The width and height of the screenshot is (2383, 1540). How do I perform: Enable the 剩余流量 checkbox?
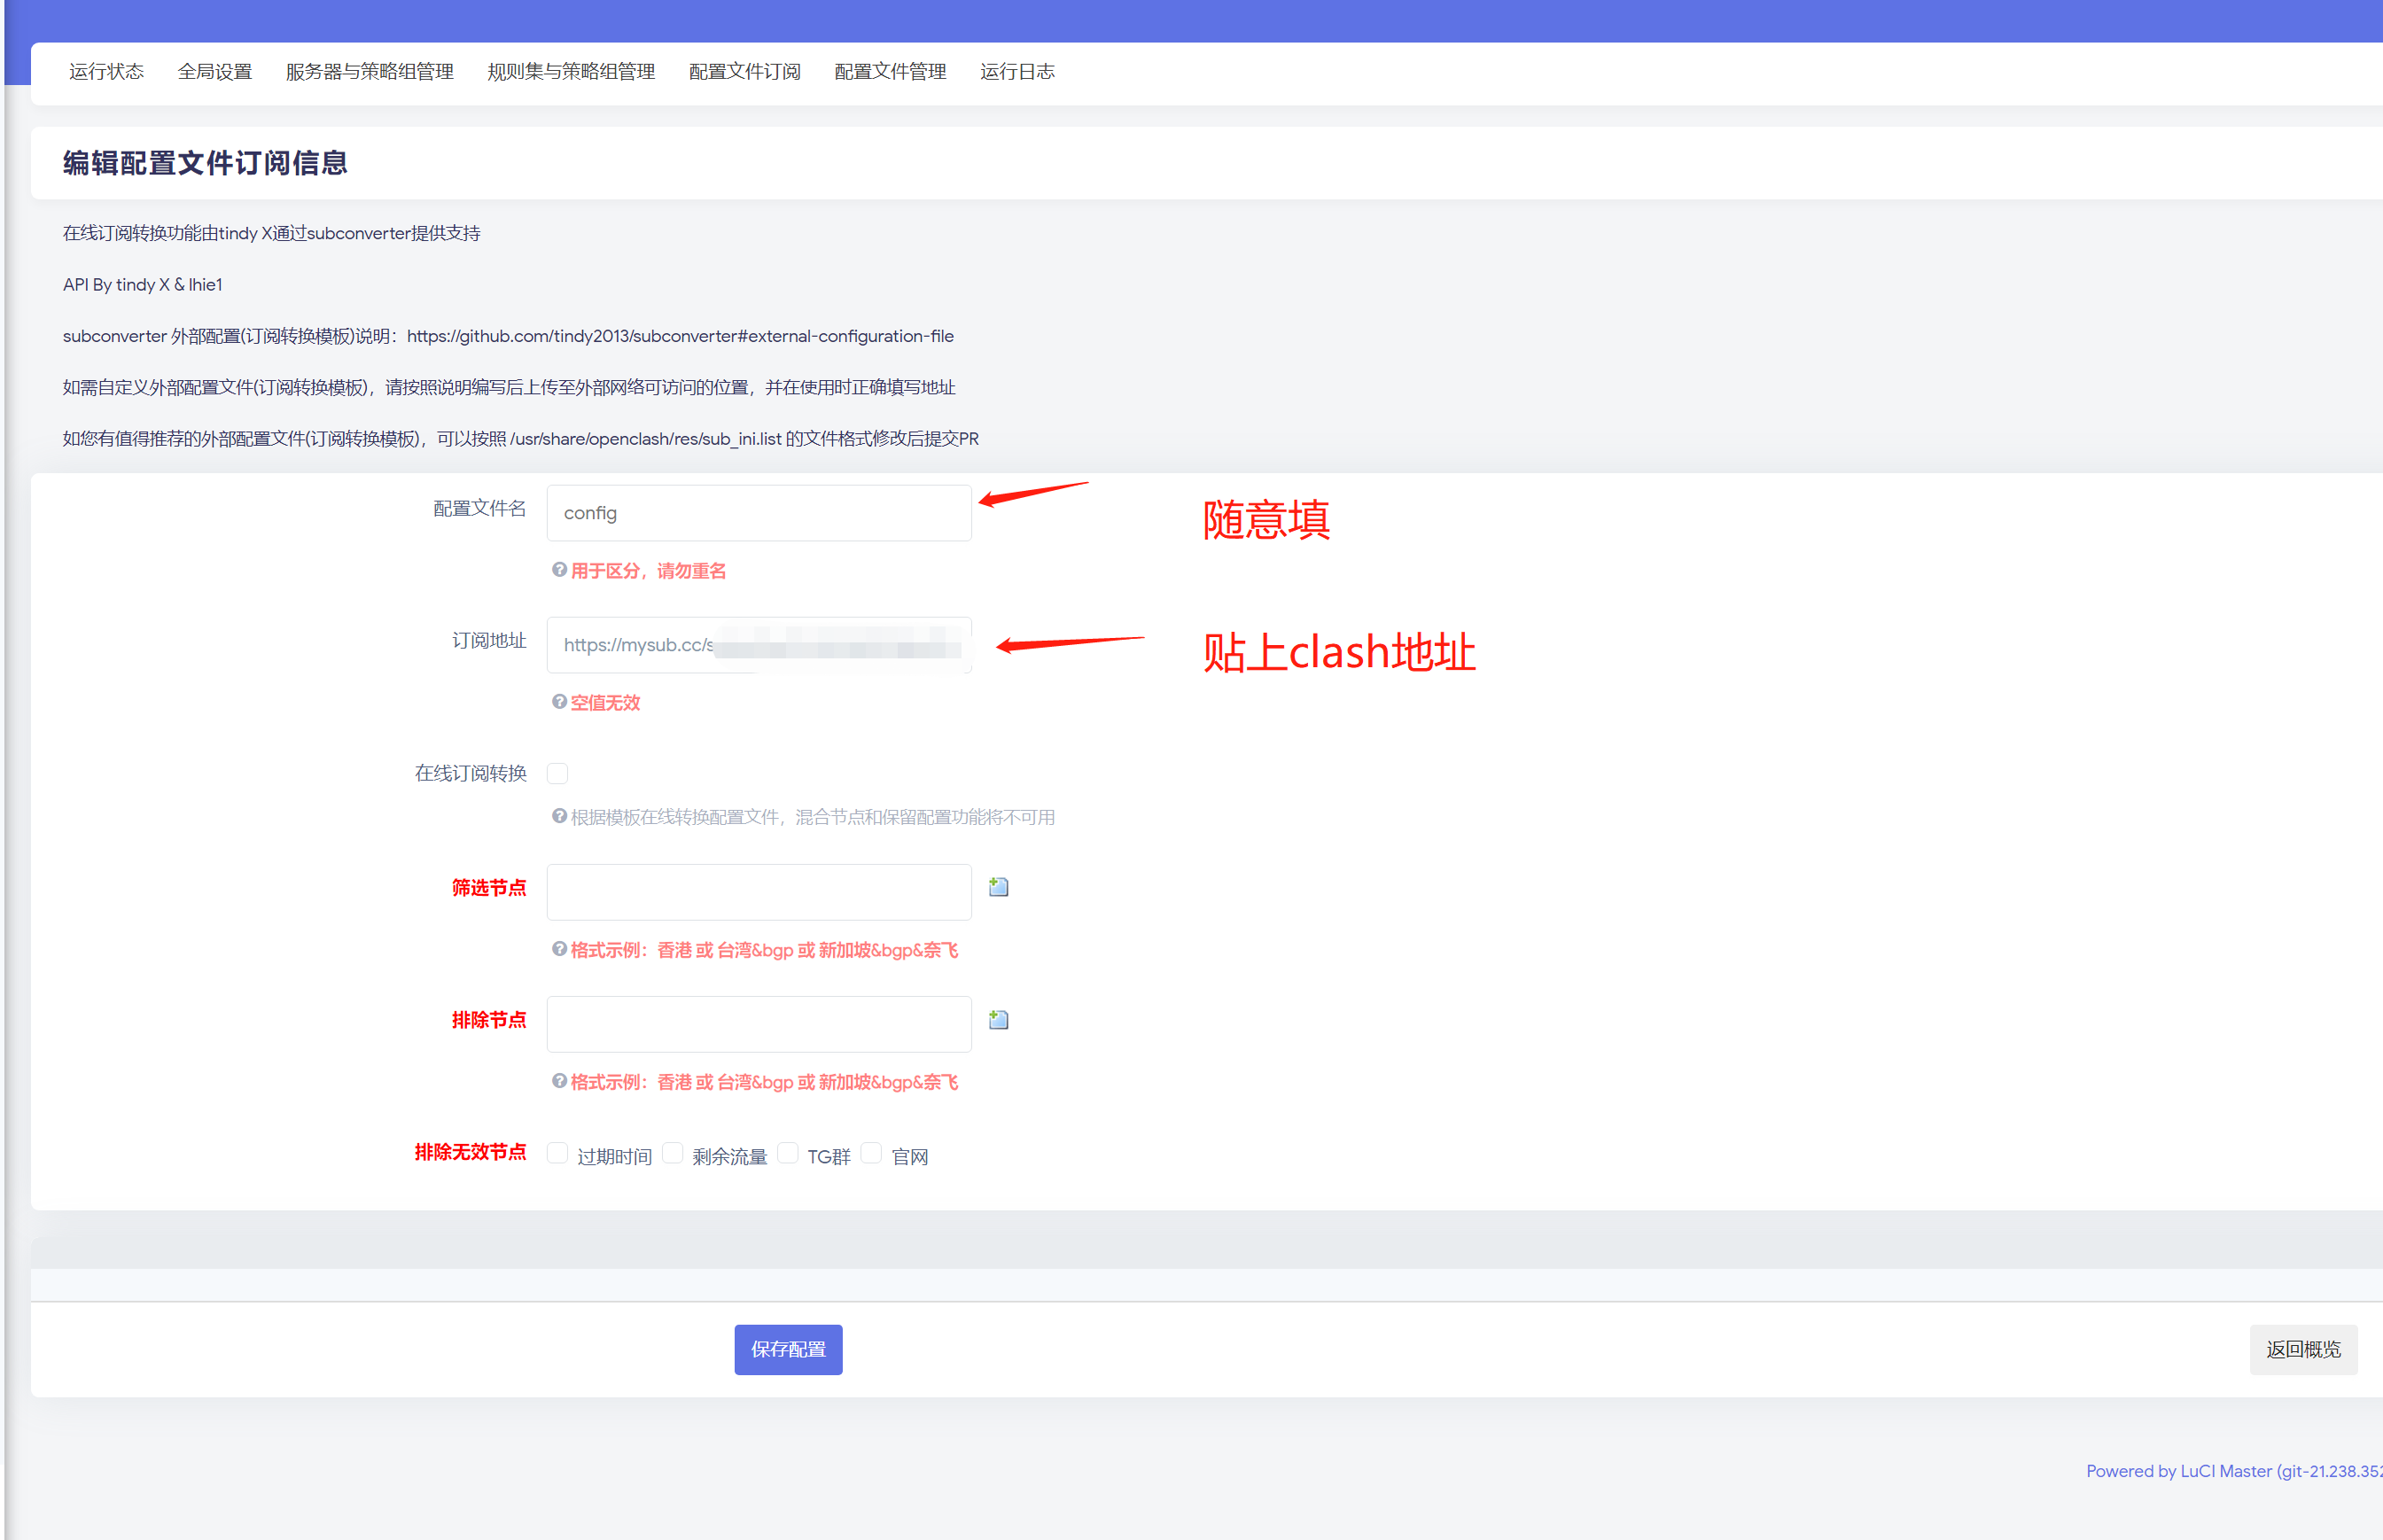(x=673, y=1153)
